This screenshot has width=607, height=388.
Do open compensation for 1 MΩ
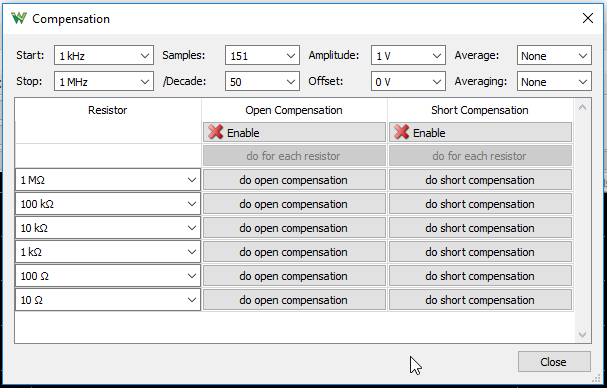[294, 180]
